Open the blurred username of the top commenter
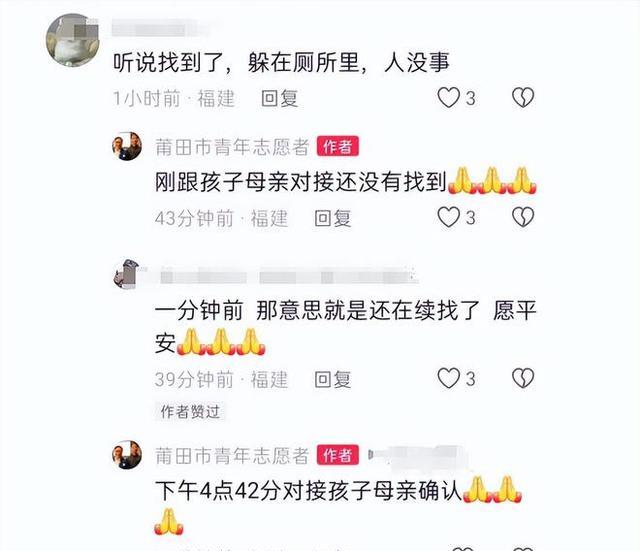This screenshot has width=640, height=551. click(x=163, y=28)
